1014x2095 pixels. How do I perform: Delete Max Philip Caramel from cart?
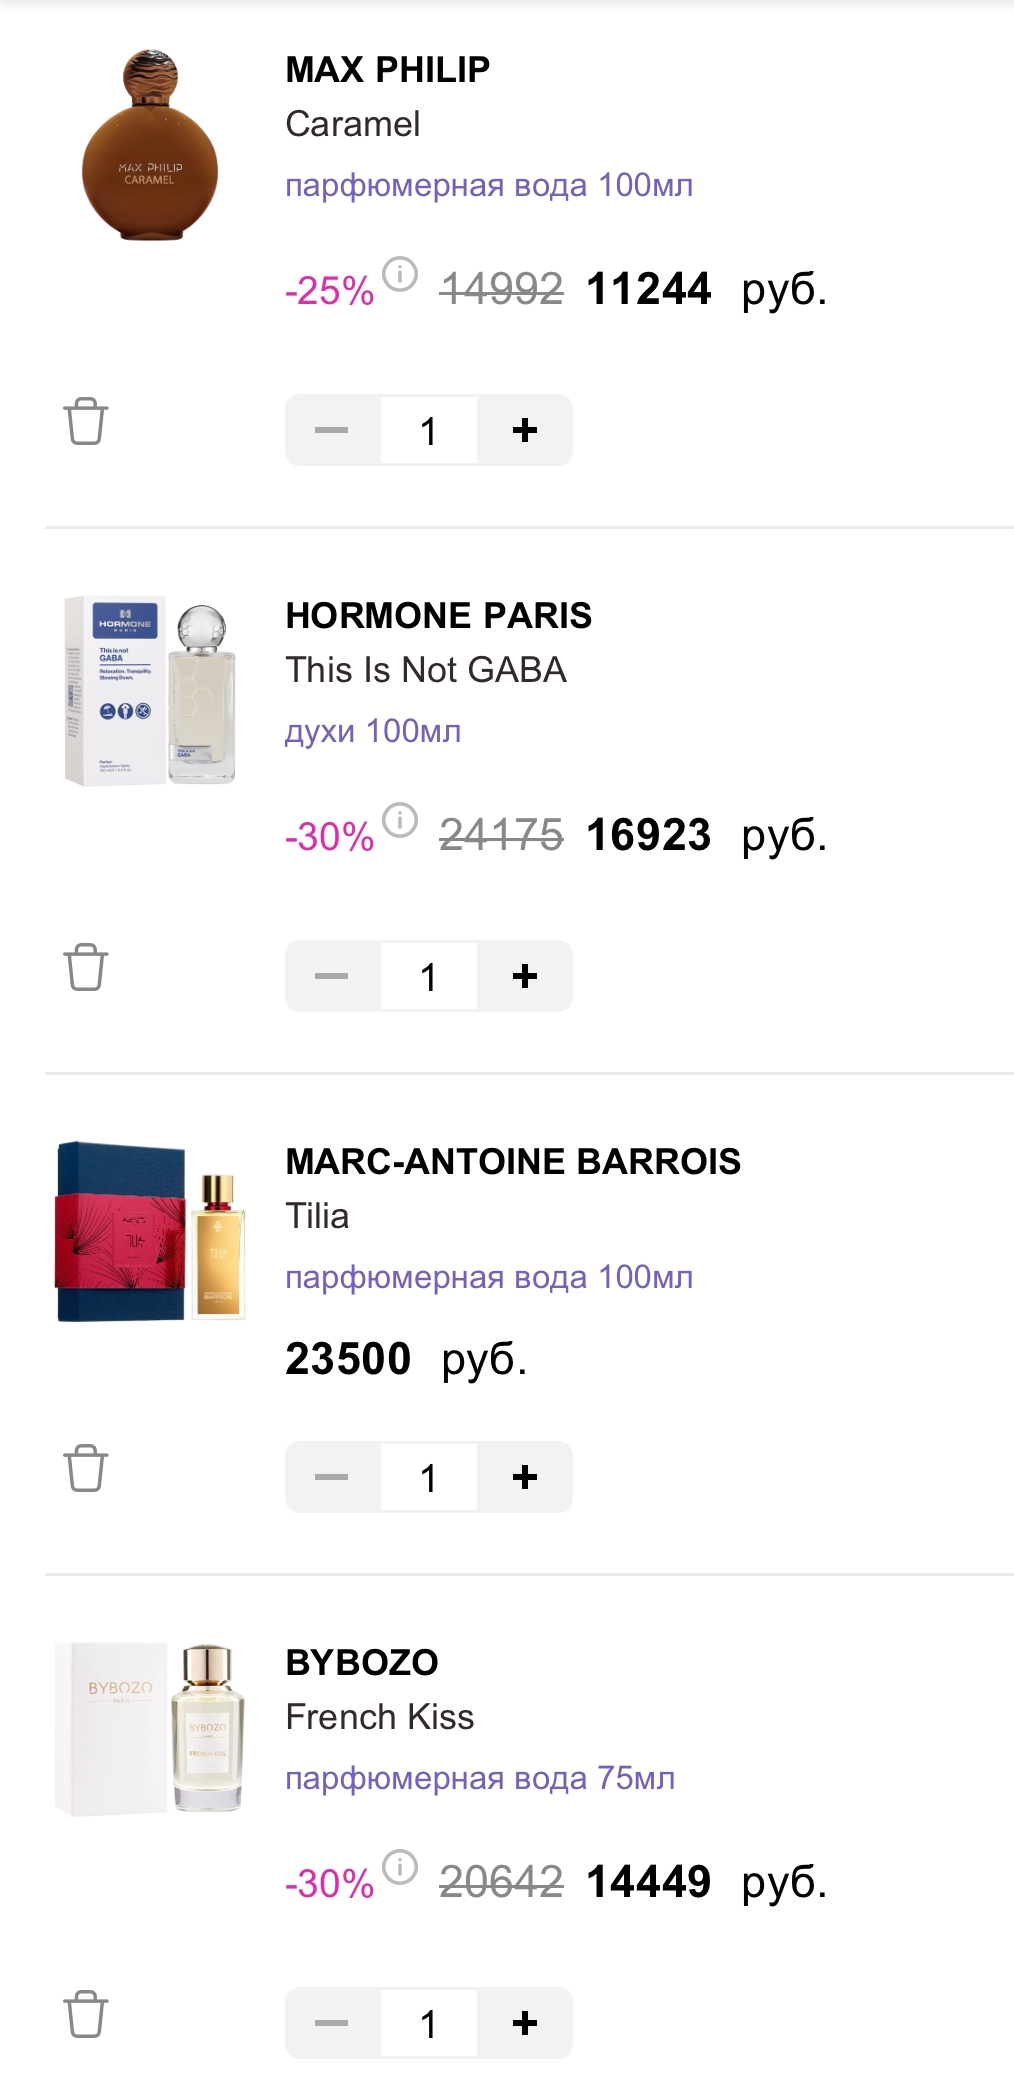click(86, 421)
